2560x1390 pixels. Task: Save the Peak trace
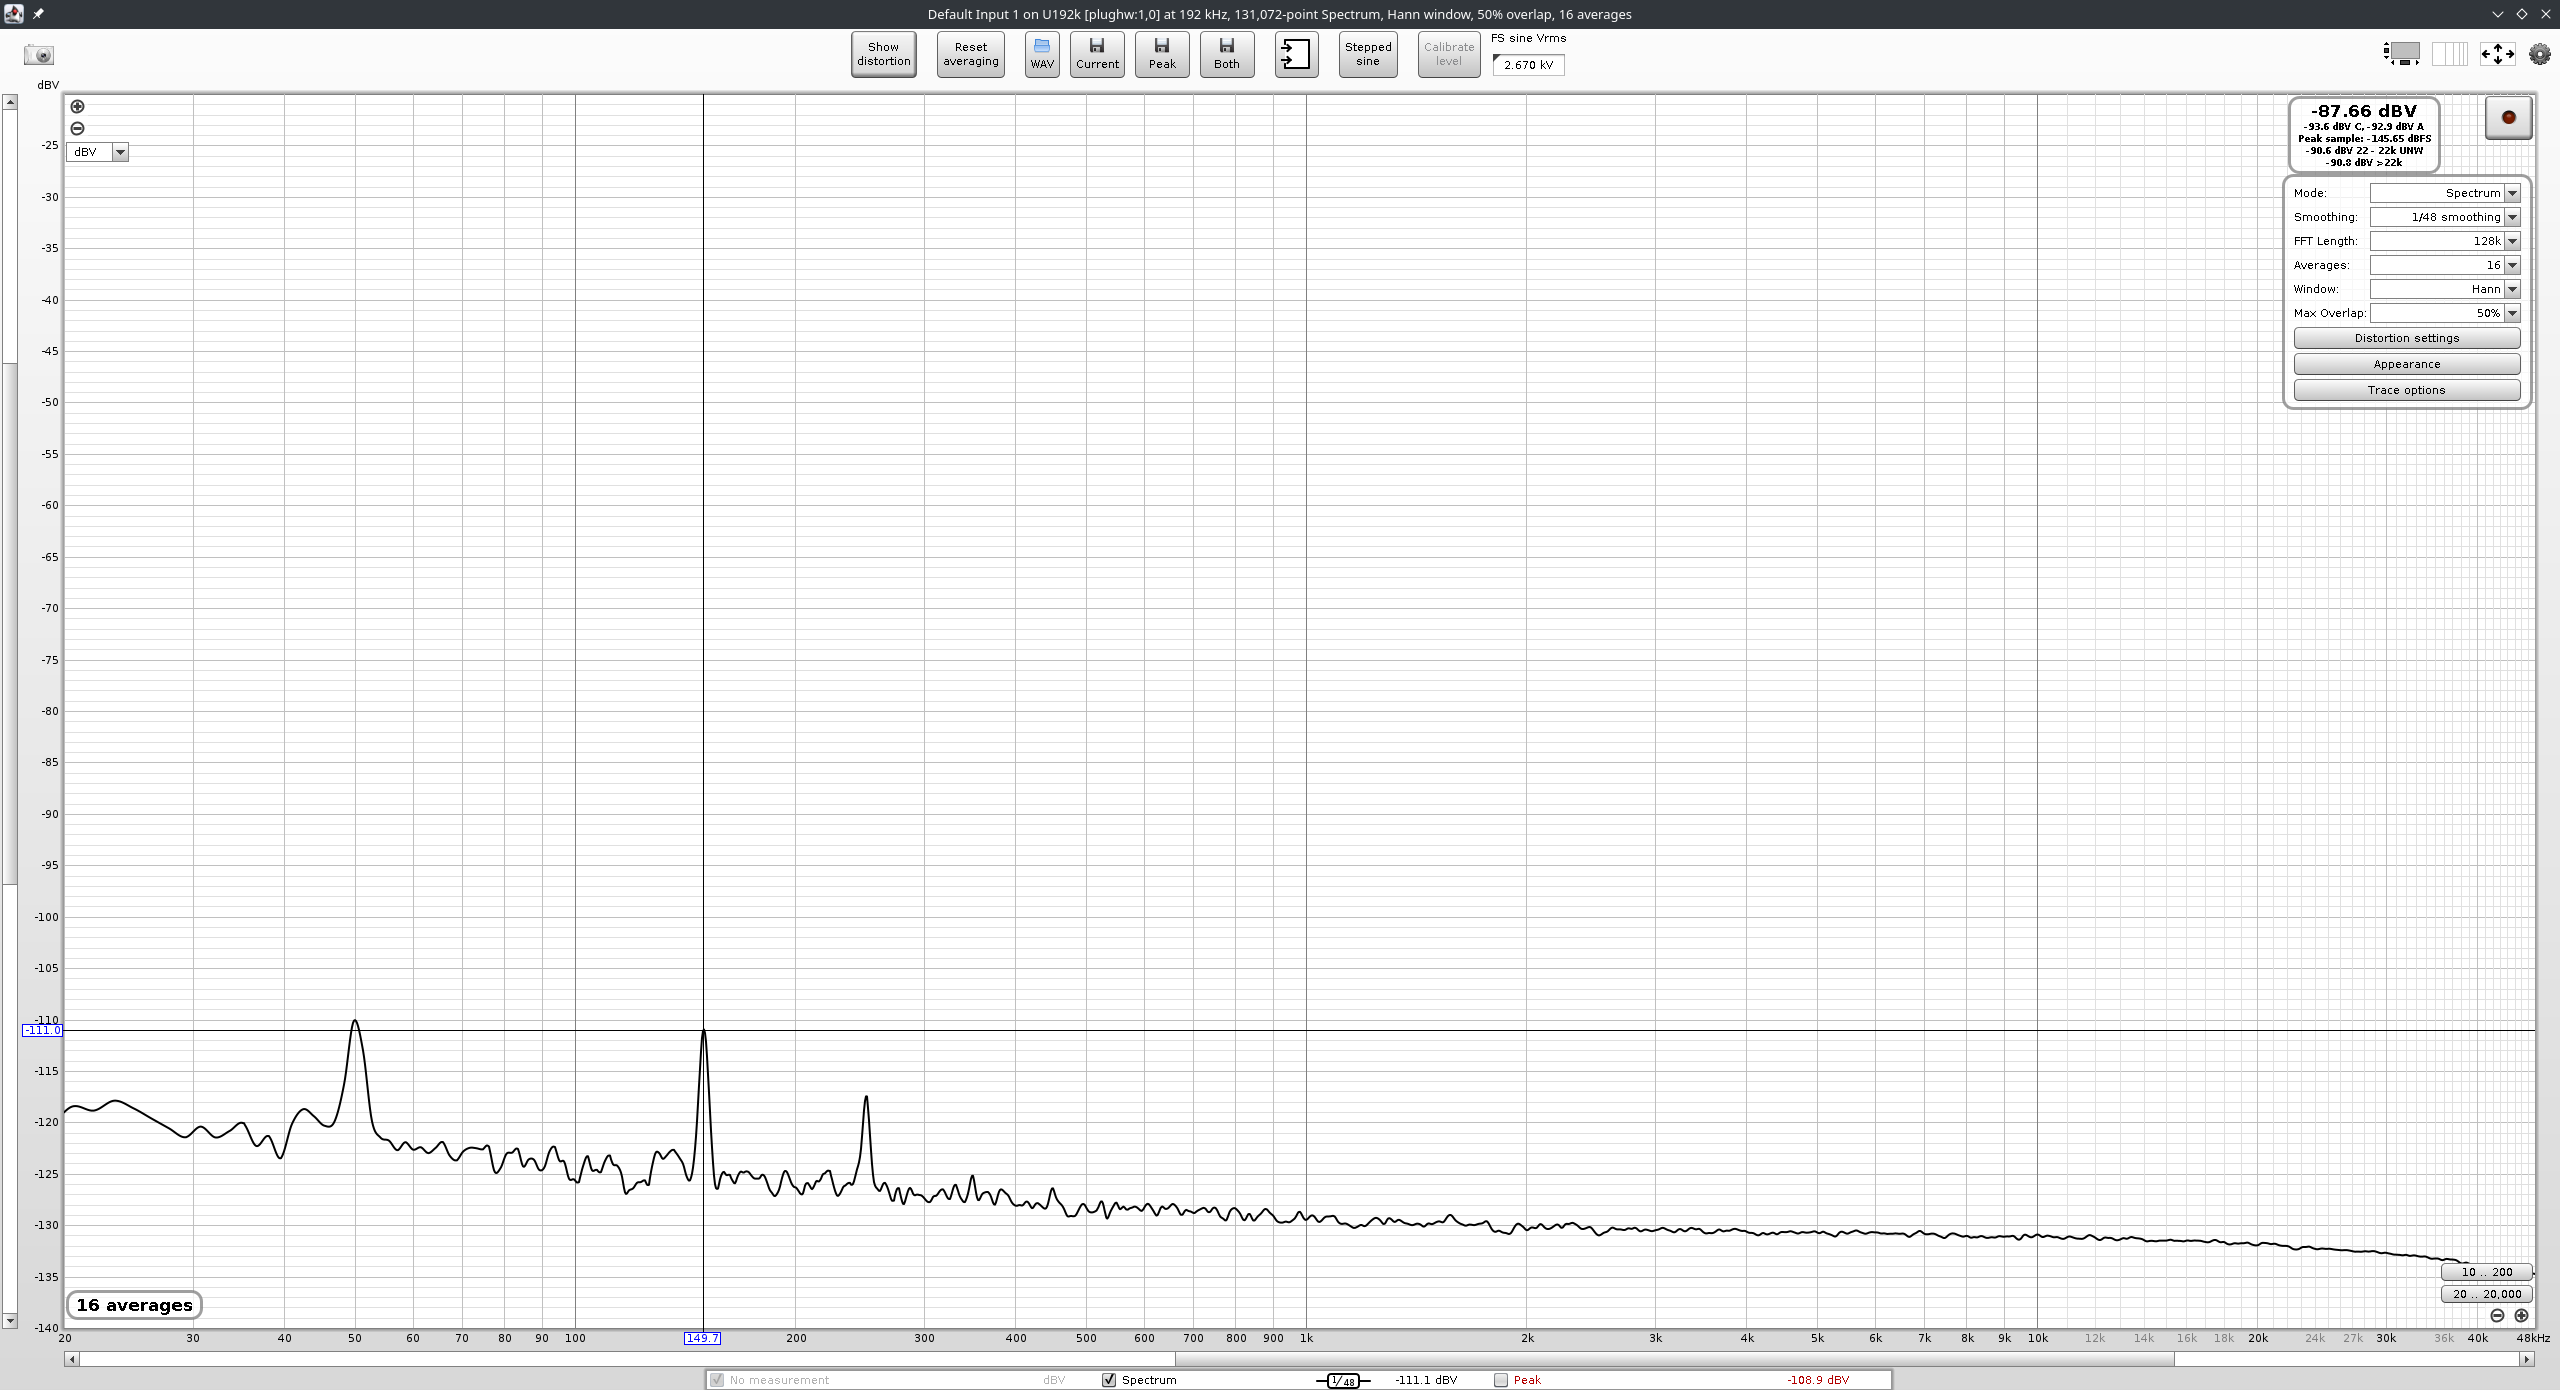(x=1162, y=54)
